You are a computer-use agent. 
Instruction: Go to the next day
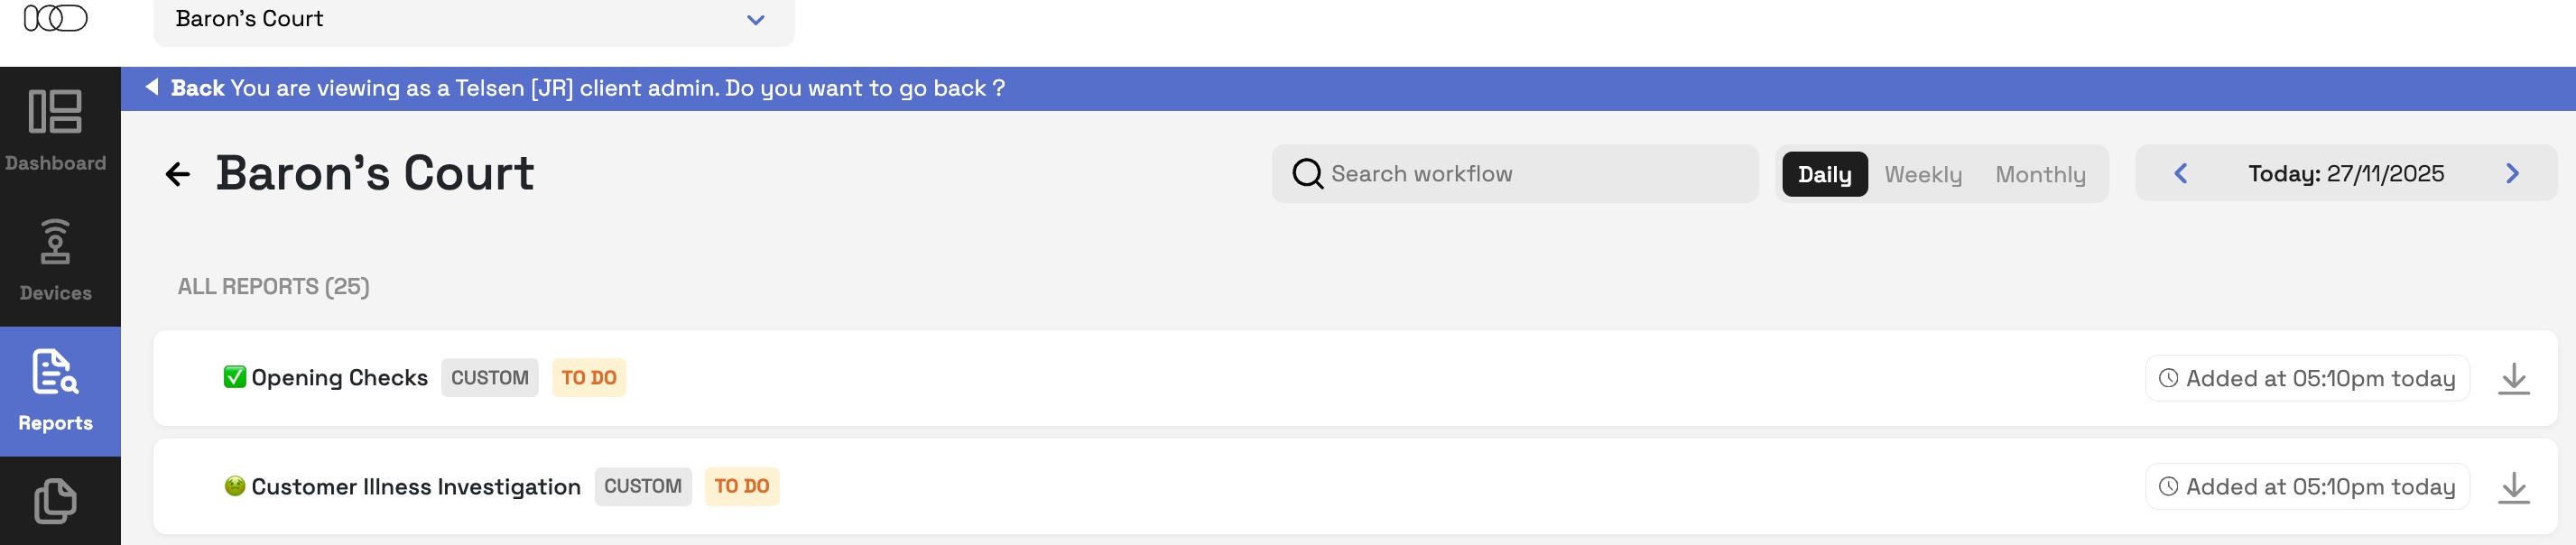coord(2512,174)
